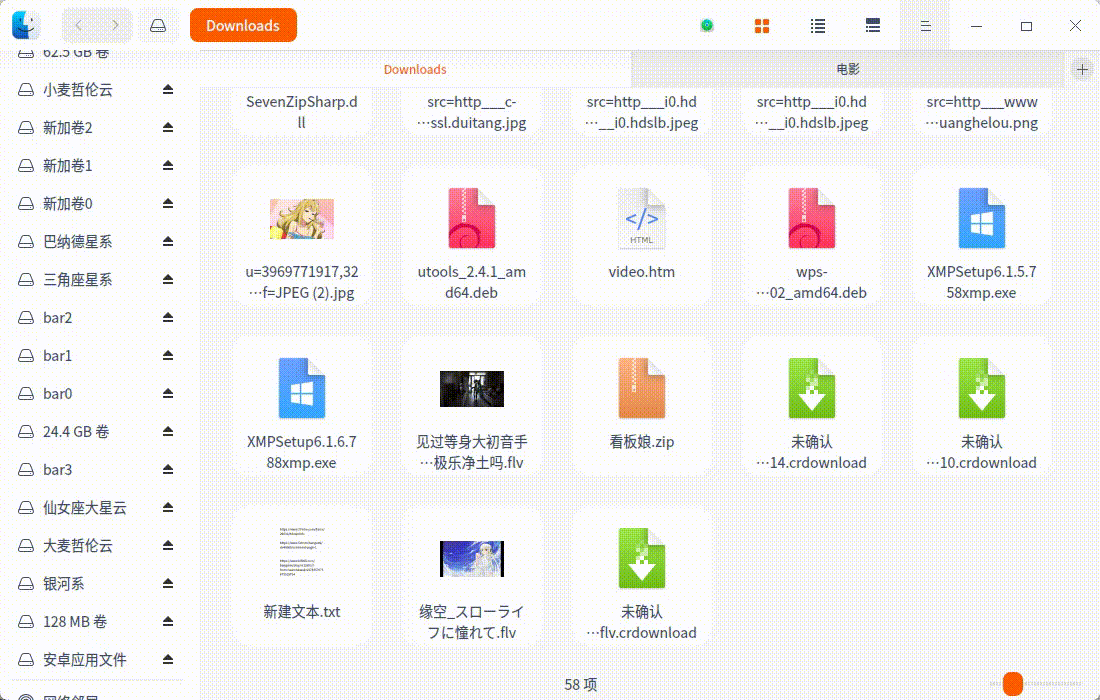Eject the 新加卷0 volume
Screen dimensions: 1100x700
pyautogui.click(x=168, y=203)
